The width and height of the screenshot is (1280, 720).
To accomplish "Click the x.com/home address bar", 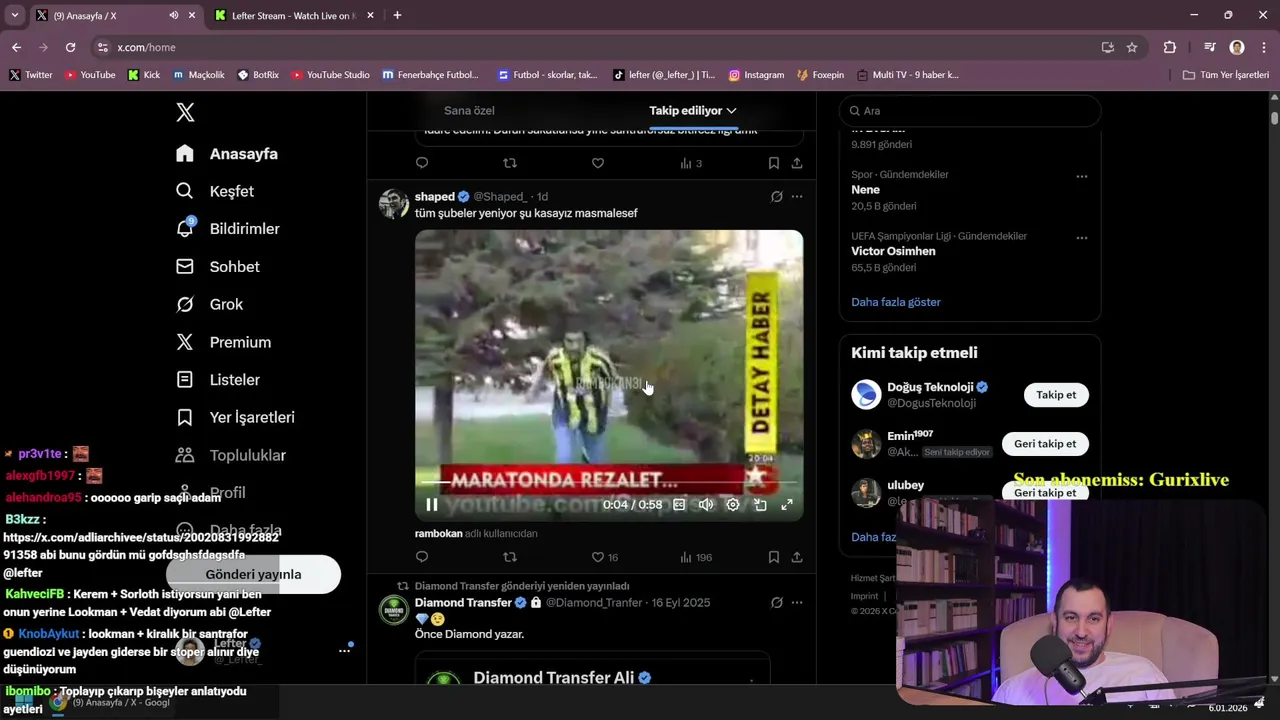I will click(590, 47).
